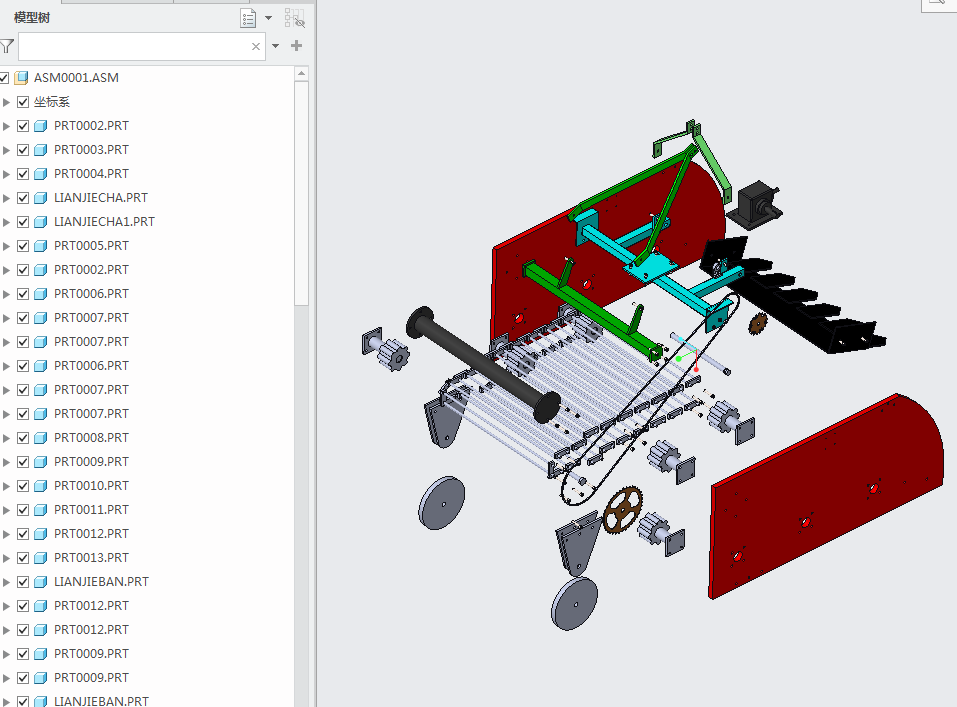The height and width of the screenshot is (707, 957).
Task: Click the PRT0003.PRT part icon
Action: (x=41, y=150)
